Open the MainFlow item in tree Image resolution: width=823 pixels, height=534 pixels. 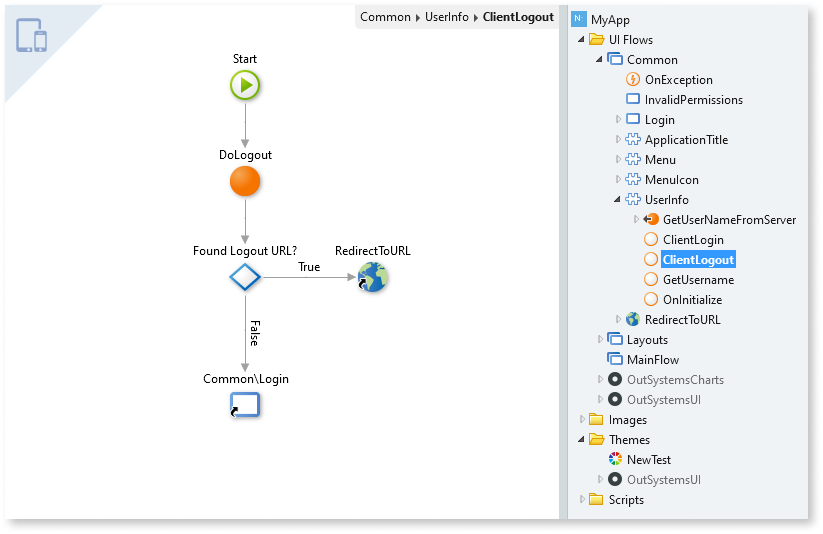(x=652, y=360)
